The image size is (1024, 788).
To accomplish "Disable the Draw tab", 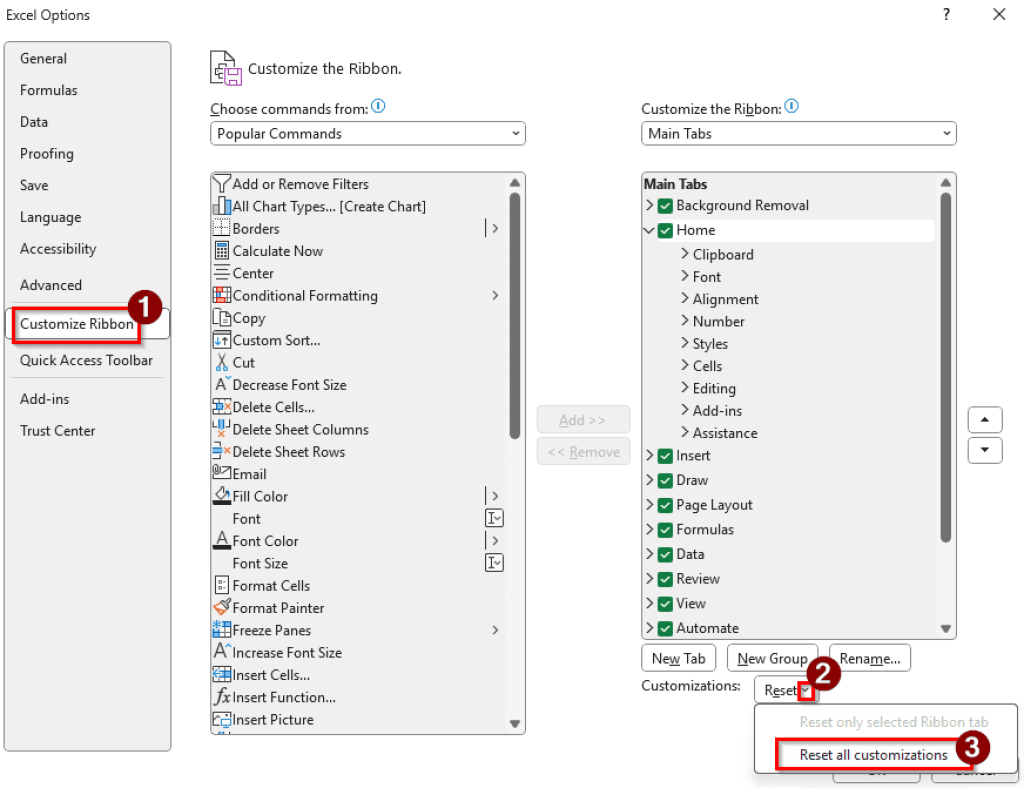I will coord(665,480).
